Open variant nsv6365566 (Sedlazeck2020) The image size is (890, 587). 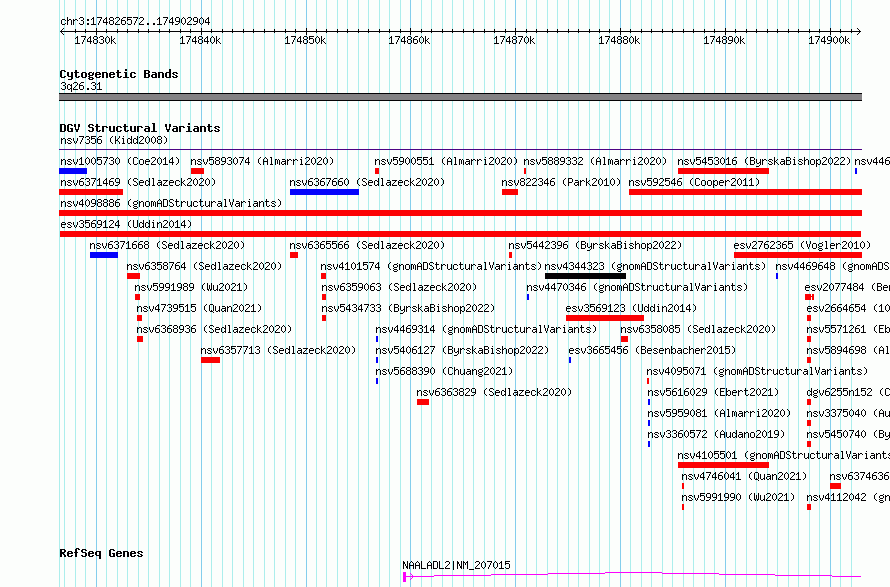pos(367,245)
